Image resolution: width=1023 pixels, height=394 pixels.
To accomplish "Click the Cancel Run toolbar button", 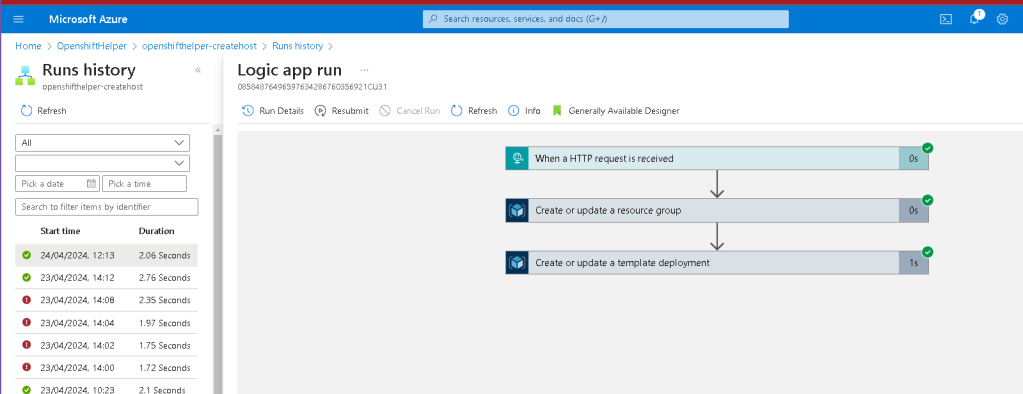I will [410, 111].
